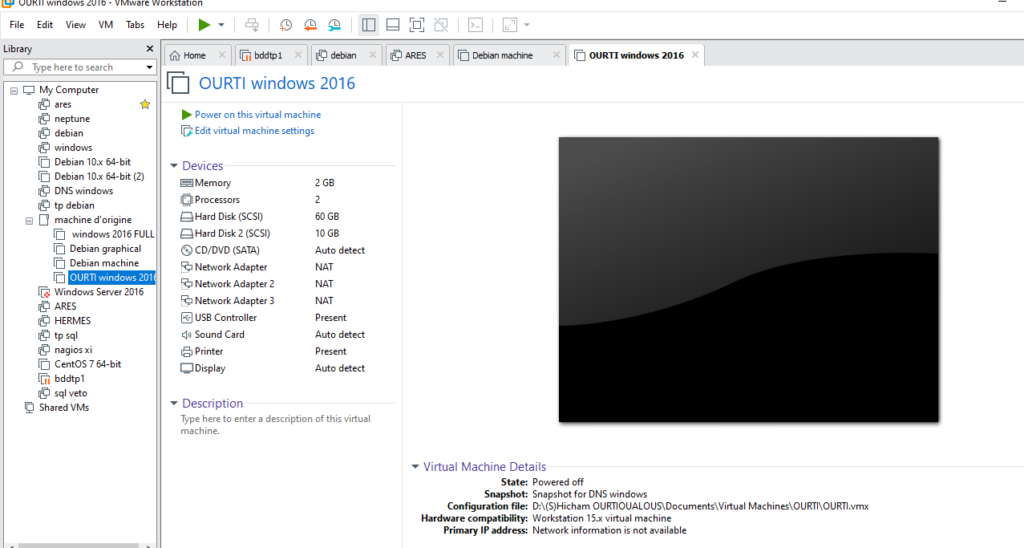
Task: Click the USB Controller device icon
Action: pos(186,317)
